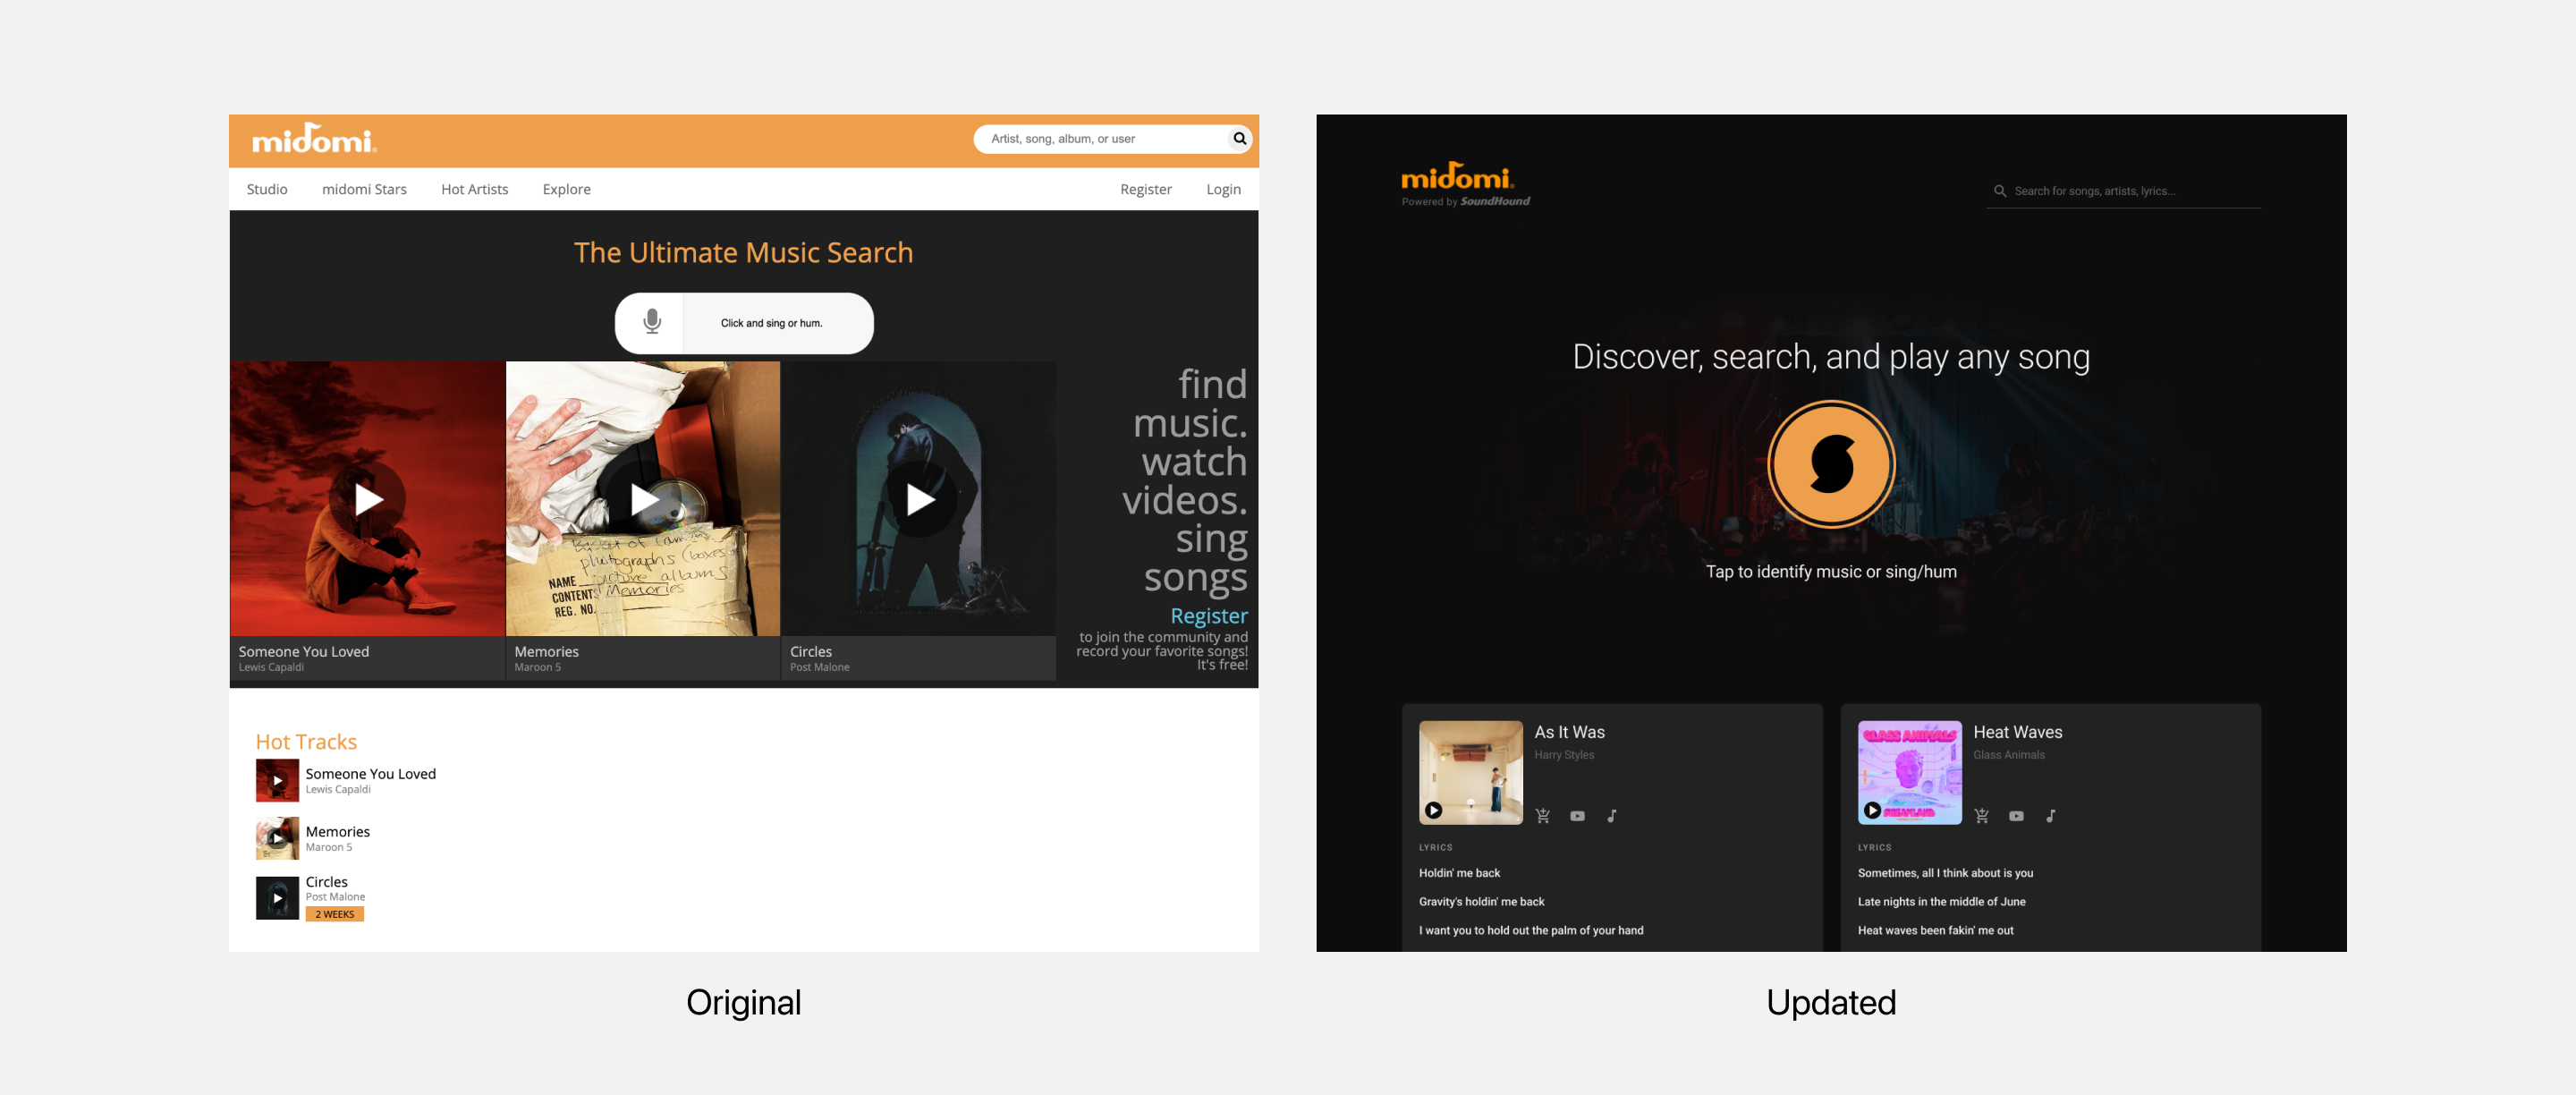Click the search magnifier icon in the Updated header
The height and width of the screenshot is (1095, 2576).
click(2000, 191)
